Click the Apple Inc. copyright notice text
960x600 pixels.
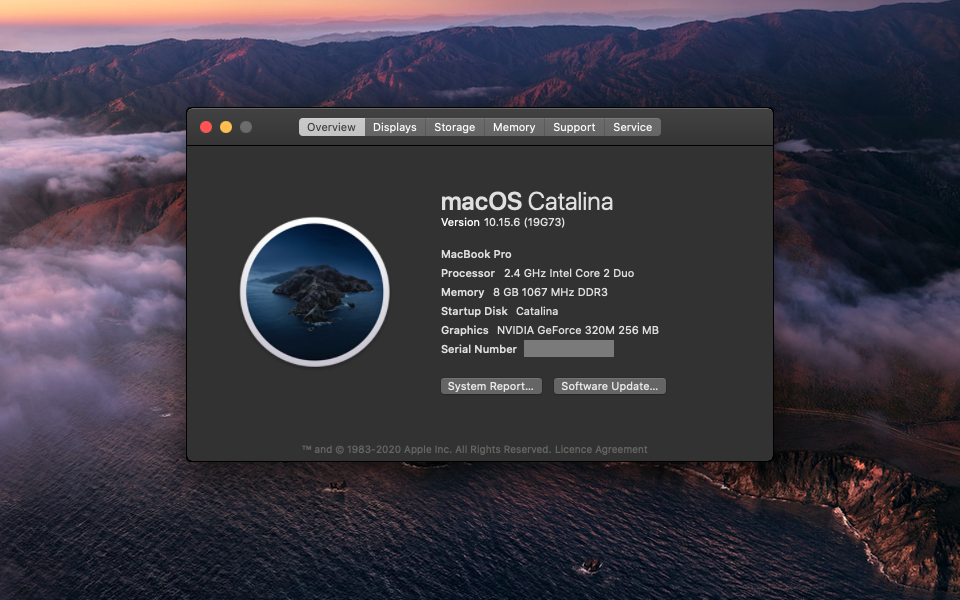427,449
